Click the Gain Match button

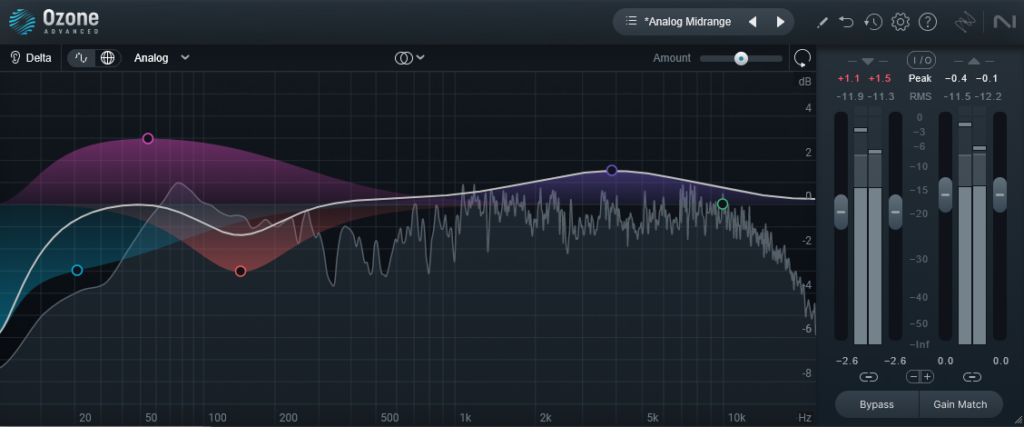960,404
